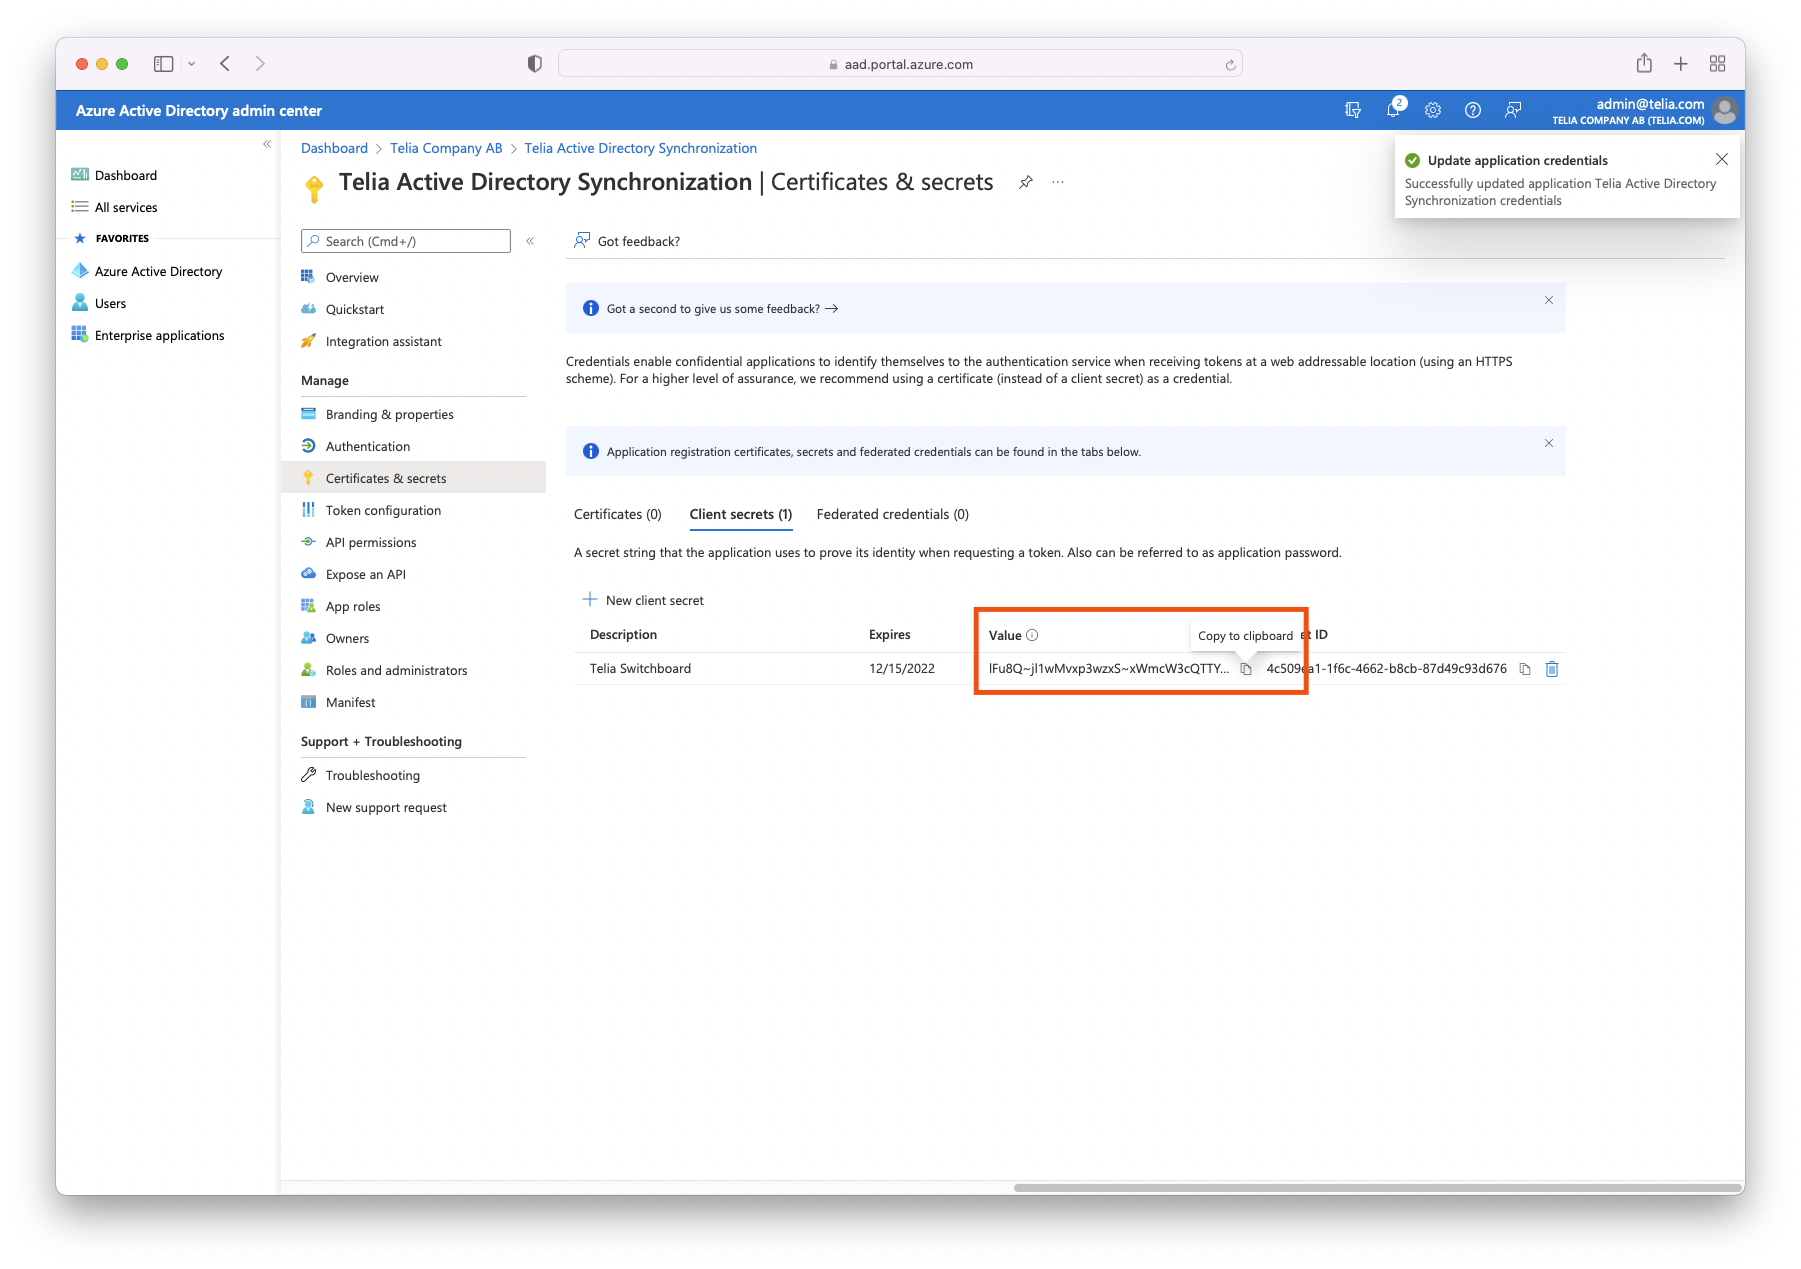
Task: Open Integration assistant
Action: pos(383,341)
